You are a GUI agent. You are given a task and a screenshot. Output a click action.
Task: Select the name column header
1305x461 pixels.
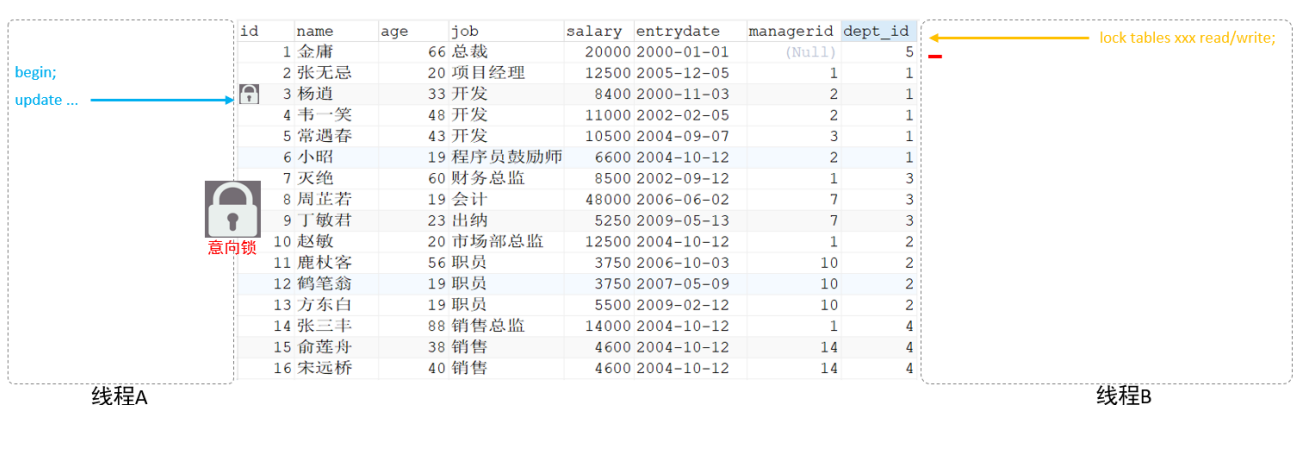[314, 31]
